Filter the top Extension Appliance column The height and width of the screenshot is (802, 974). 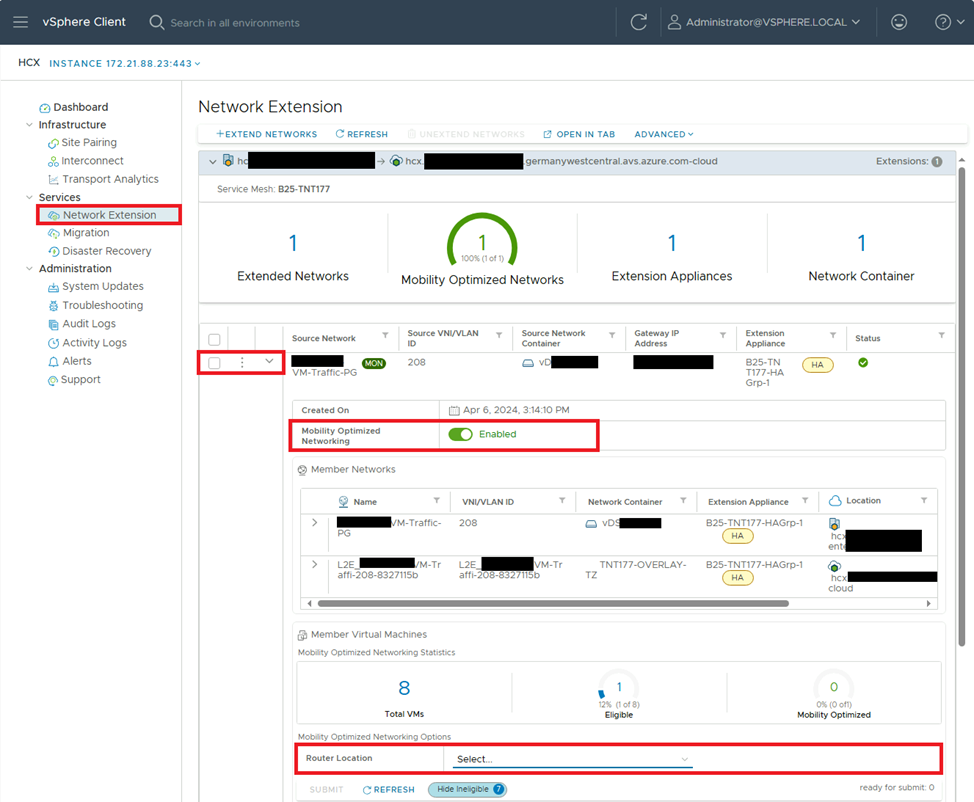[833, 335]
